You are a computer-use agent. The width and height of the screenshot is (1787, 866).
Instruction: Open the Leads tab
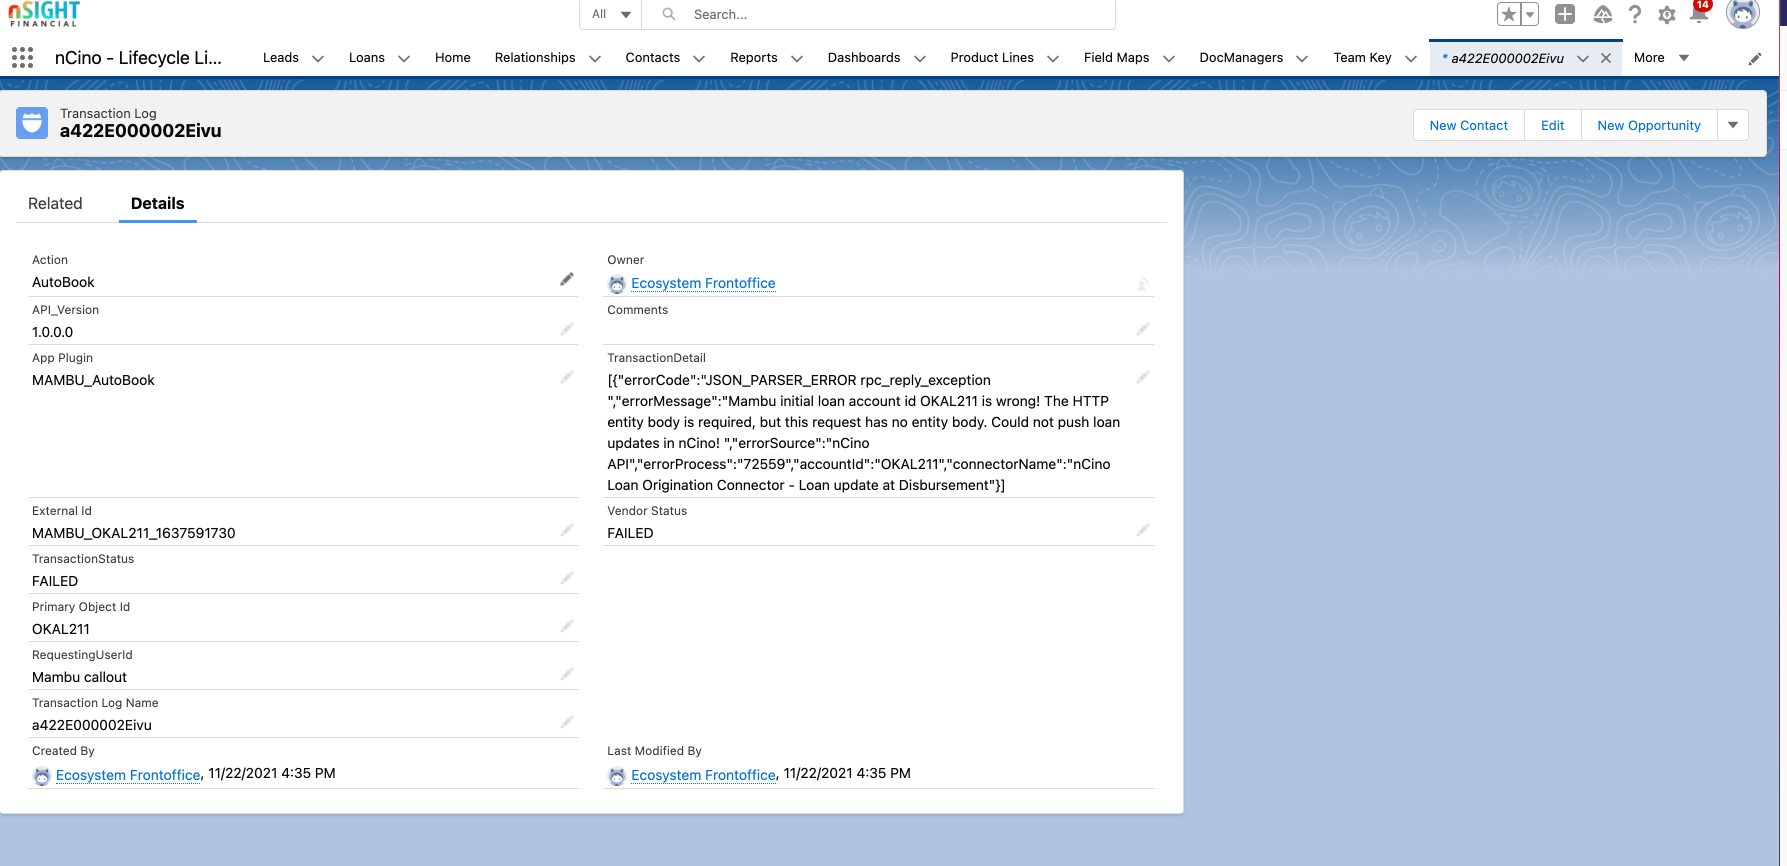pyautogui.click(x=281, y=58)
